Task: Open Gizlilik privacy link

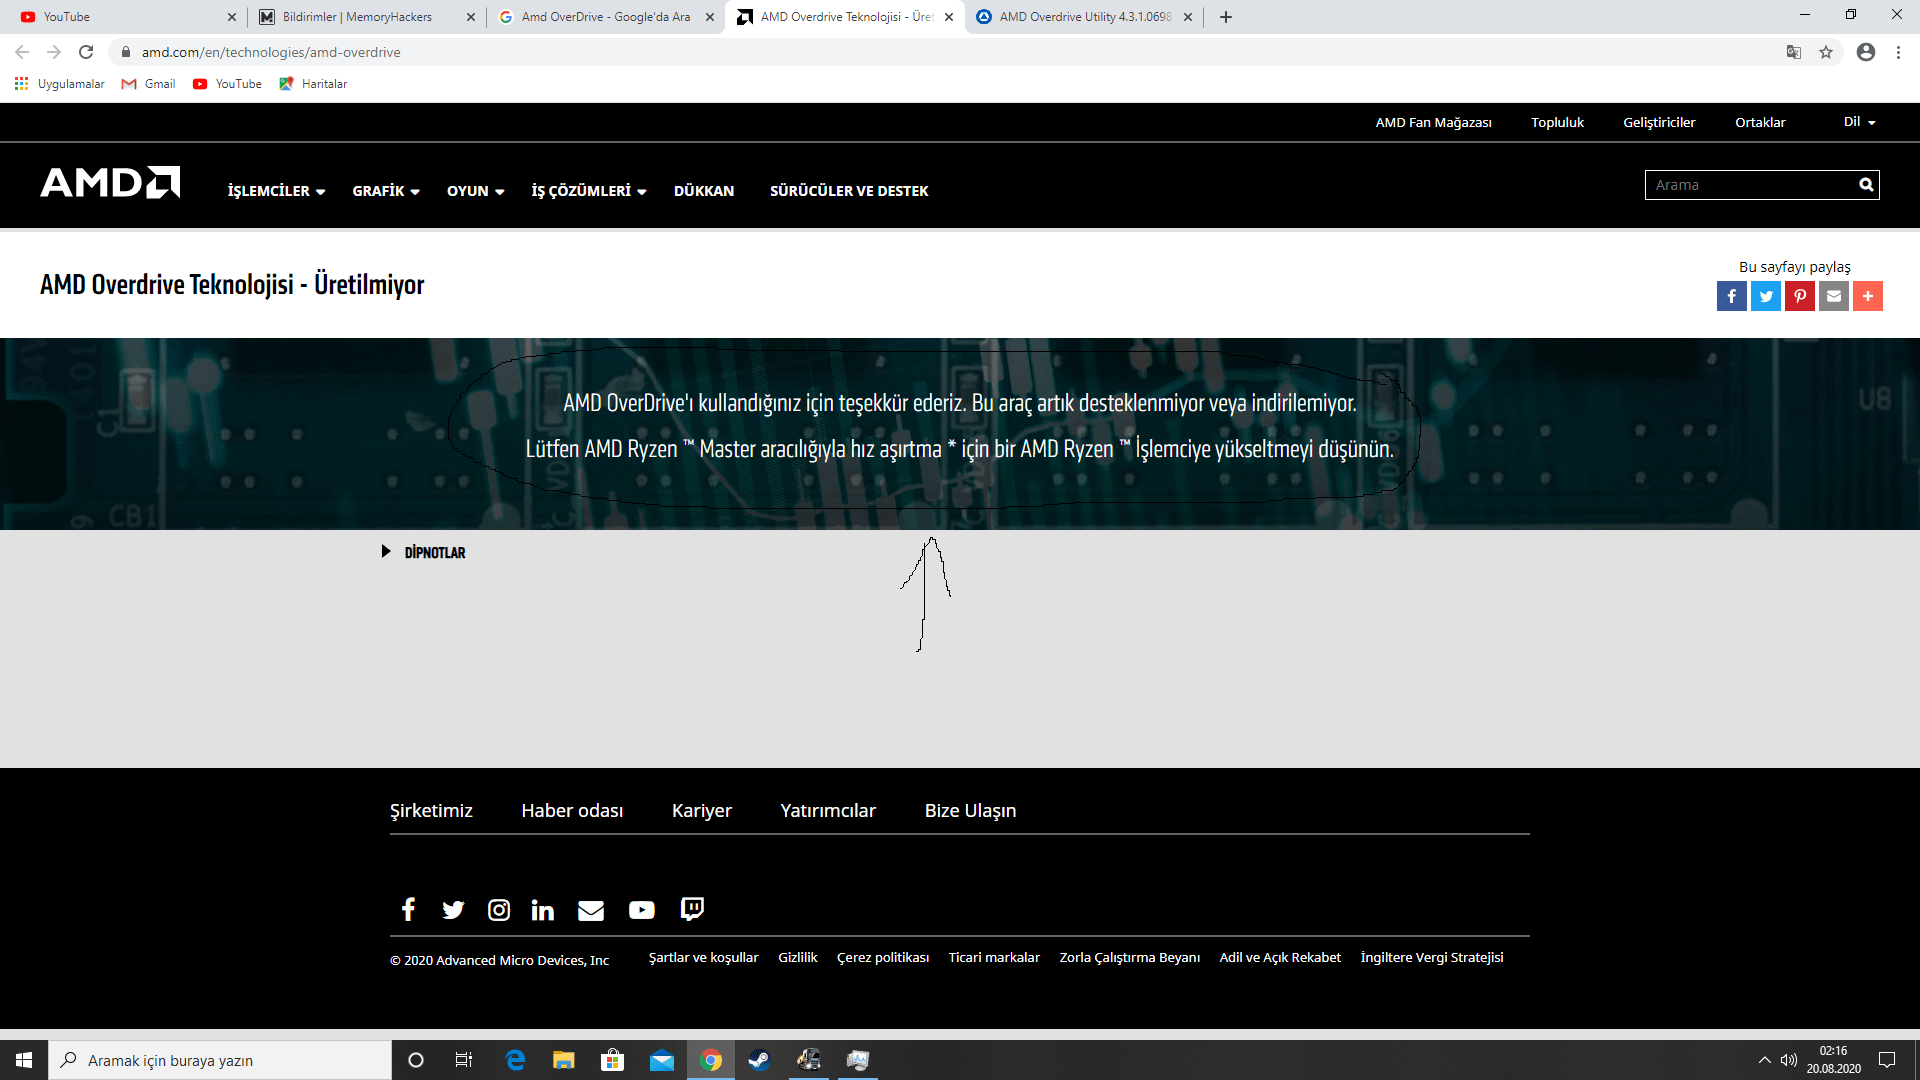Action: pyautogui.click(x=797, y=958)
